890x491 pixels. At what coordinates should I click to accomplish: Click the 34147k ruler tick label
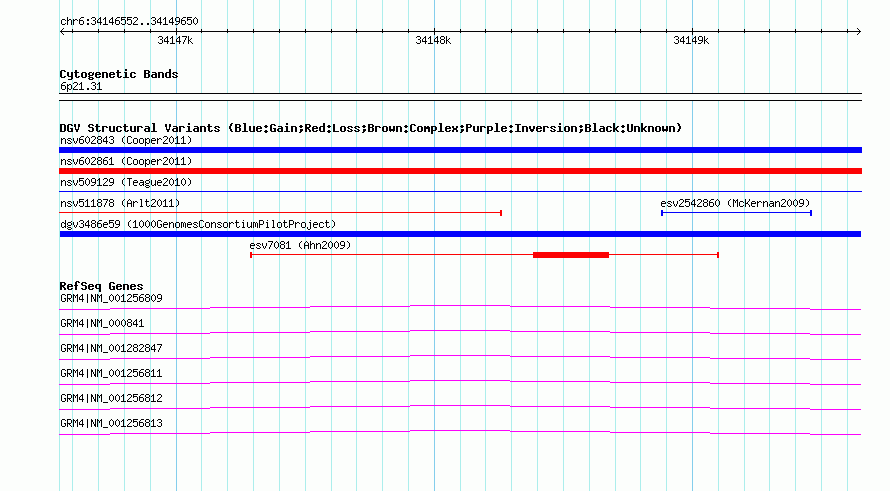(175, 40)
